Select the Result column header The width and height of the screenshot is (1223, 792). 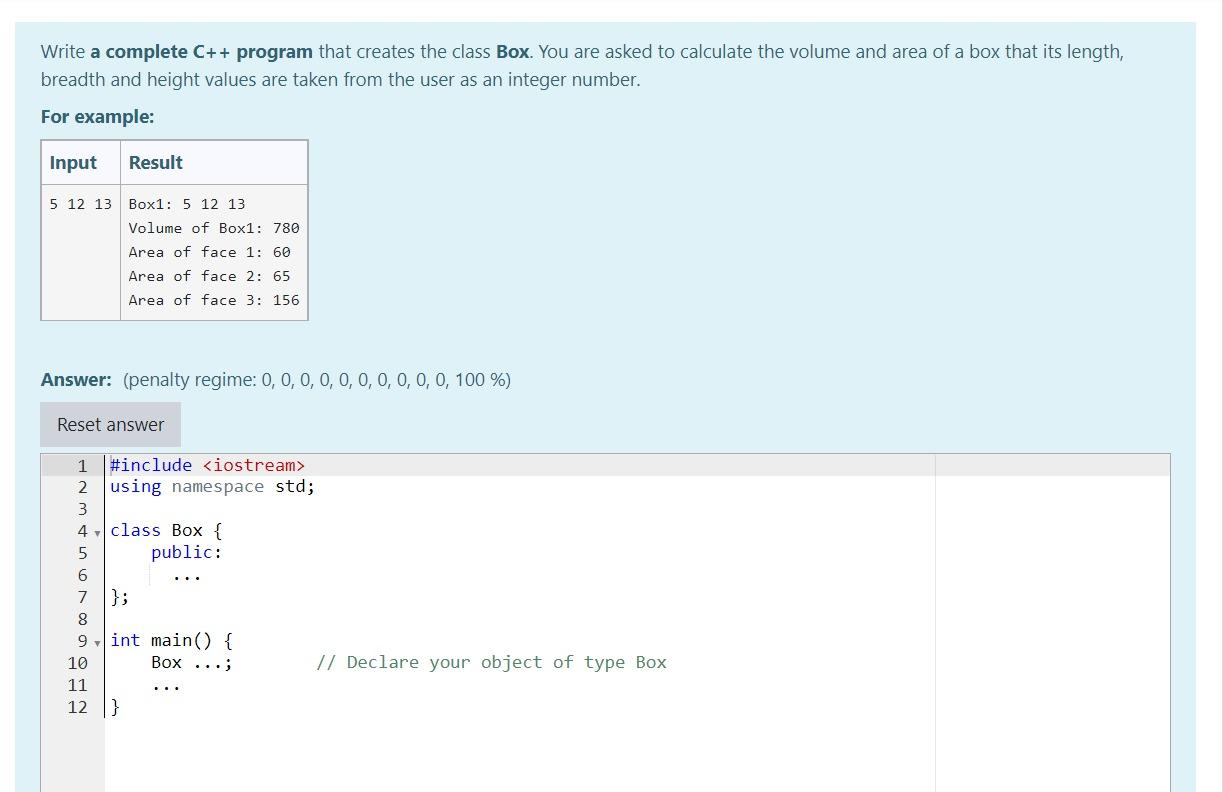156,162
